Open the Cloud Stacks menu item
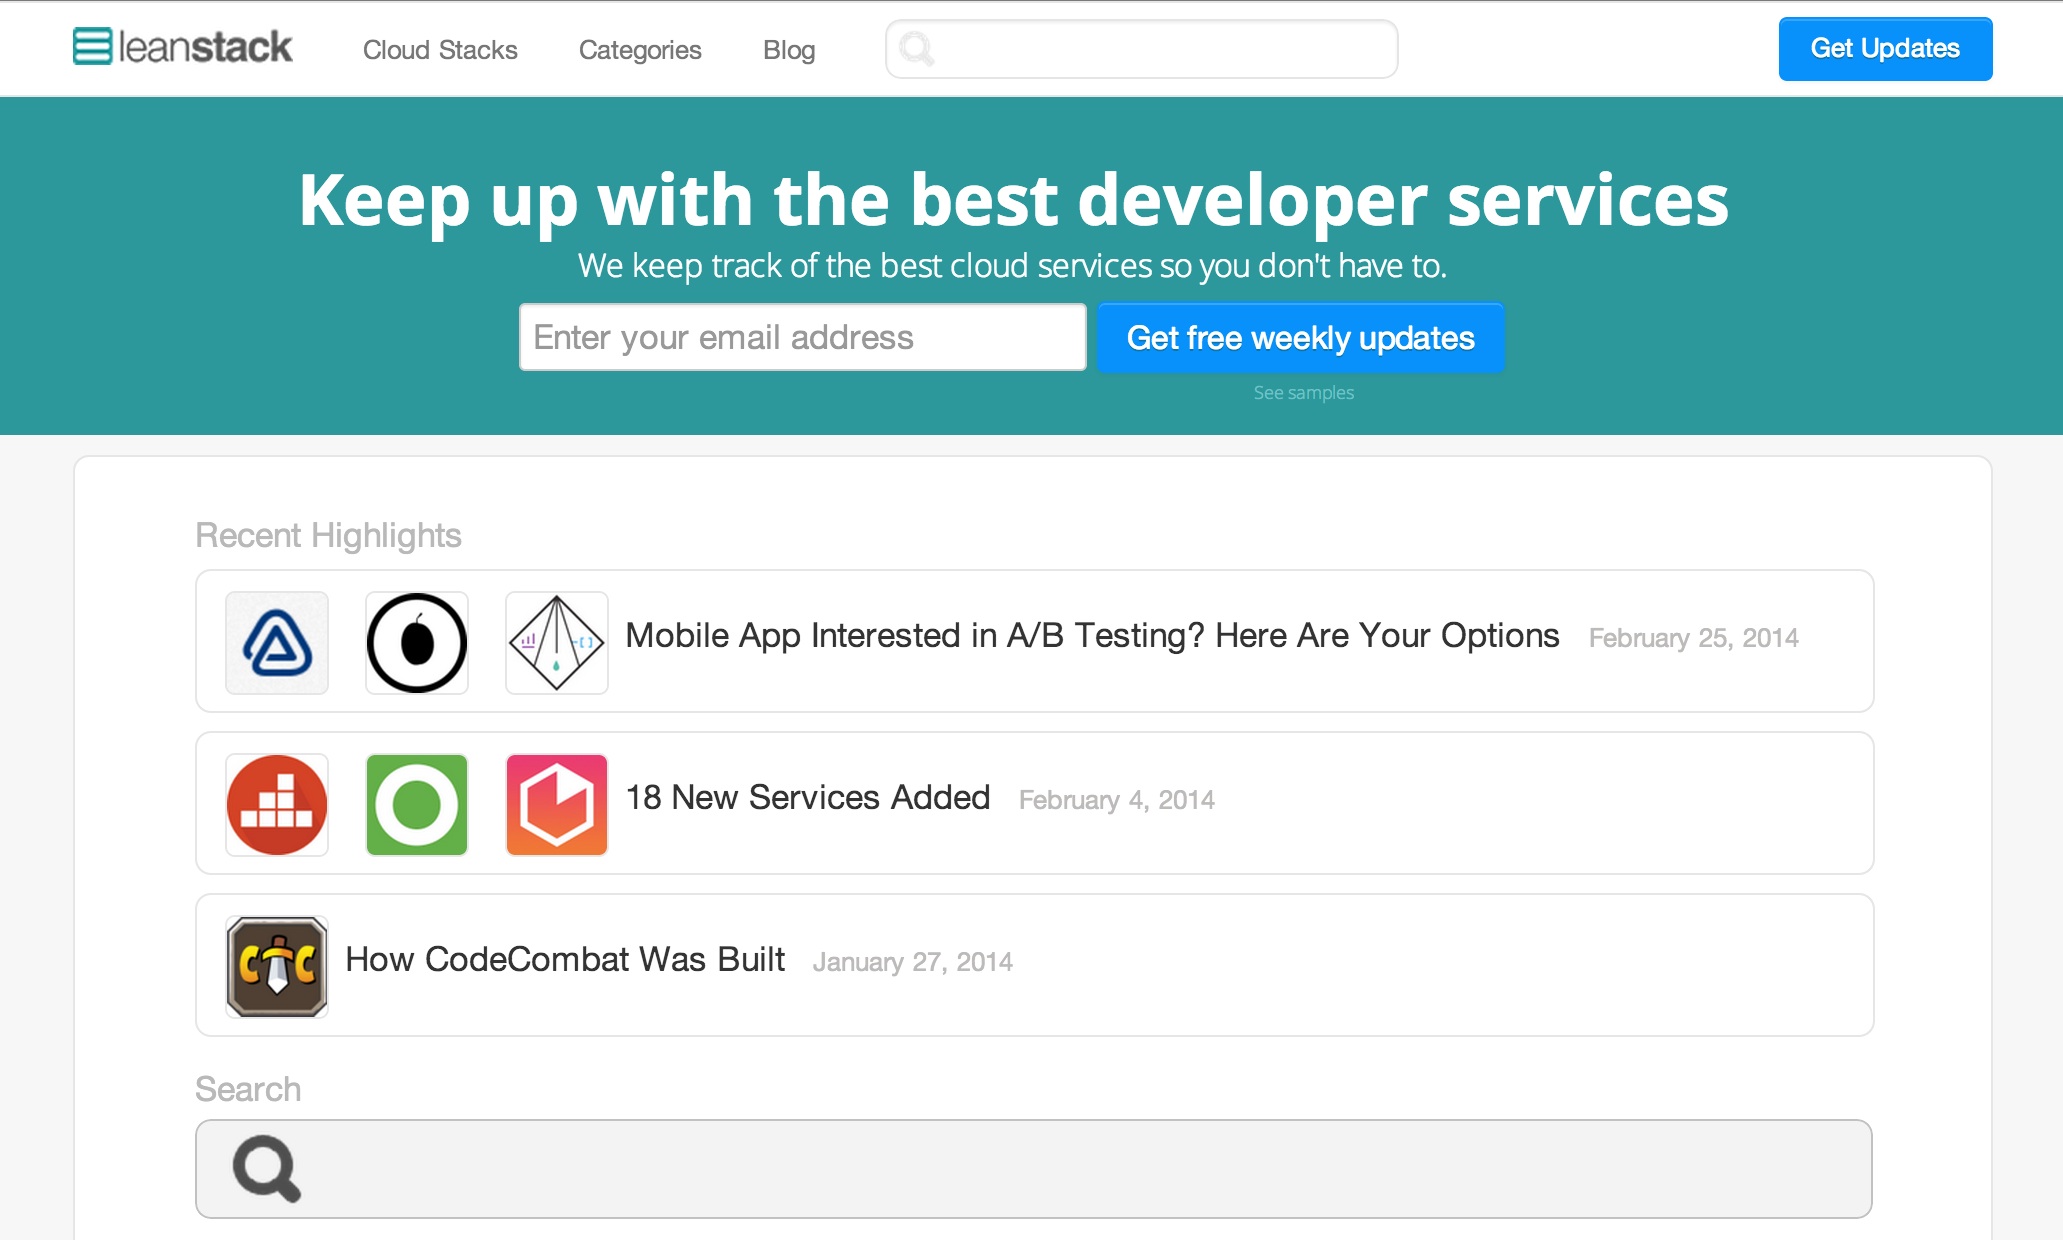 (440, 50)
